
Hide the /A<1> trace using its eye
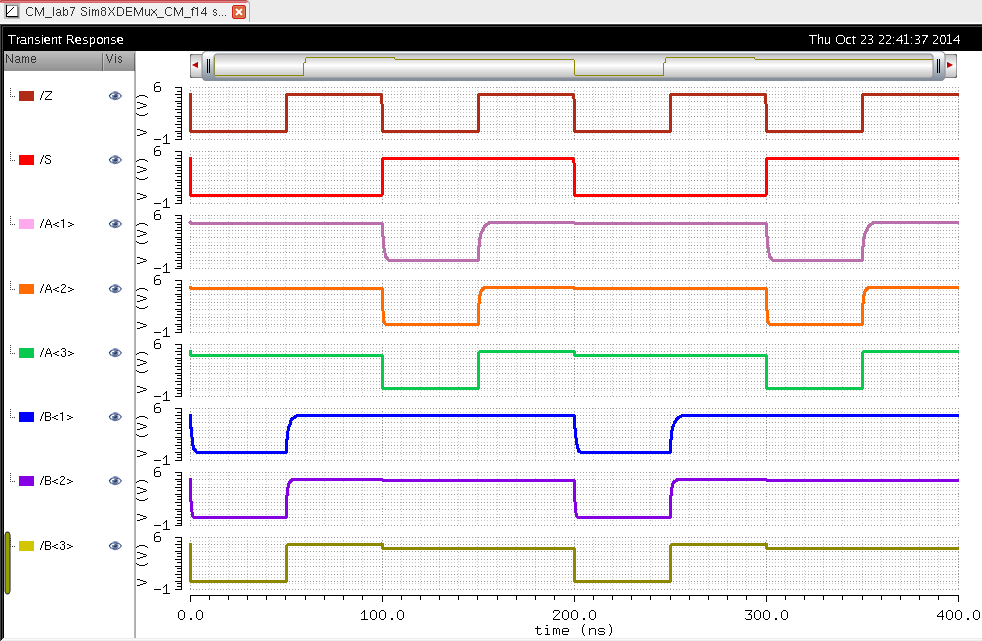click(115, 224)
